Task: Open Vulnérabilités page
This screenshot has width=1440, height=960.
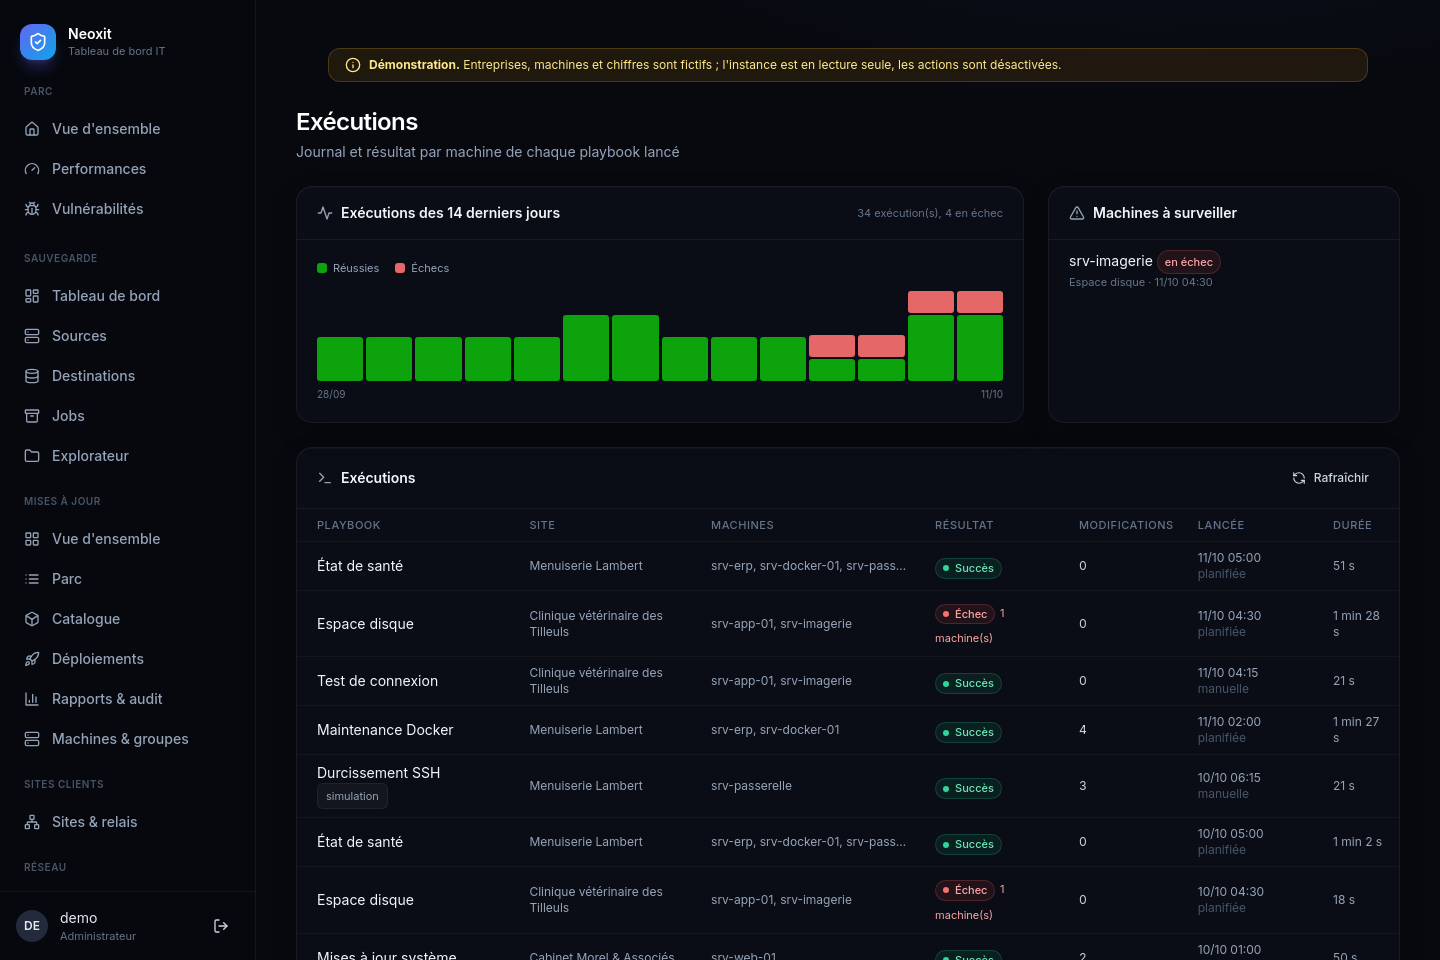Action: (127, 209)
